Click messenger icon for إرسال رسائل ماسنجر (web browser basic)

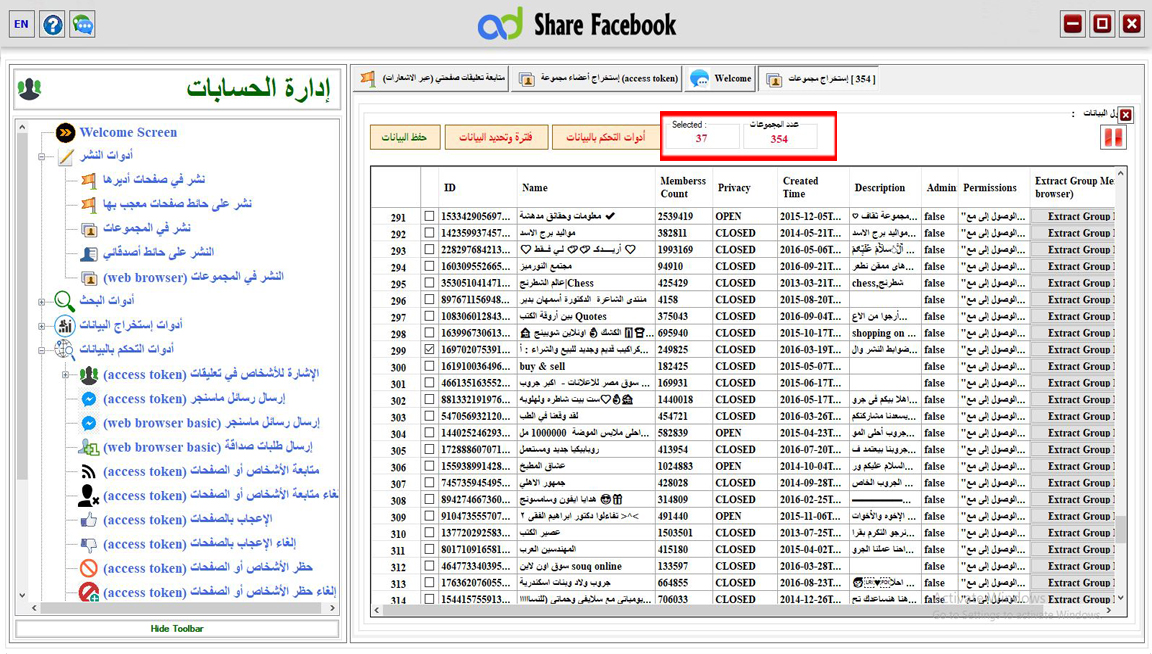89,423
